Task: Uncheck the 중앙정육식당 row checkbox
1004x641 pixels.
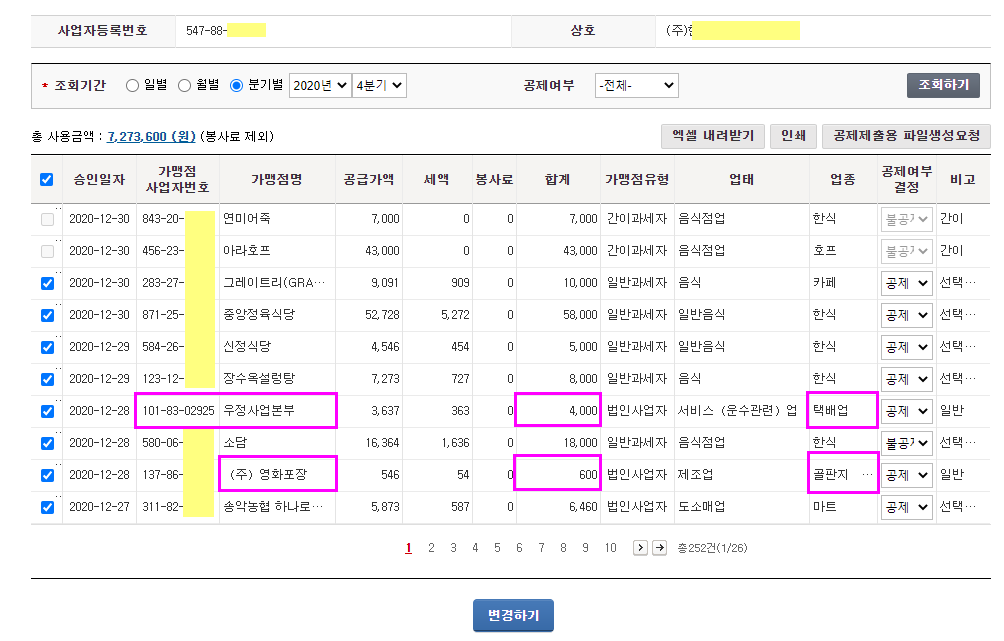Action: click(47, 315)
